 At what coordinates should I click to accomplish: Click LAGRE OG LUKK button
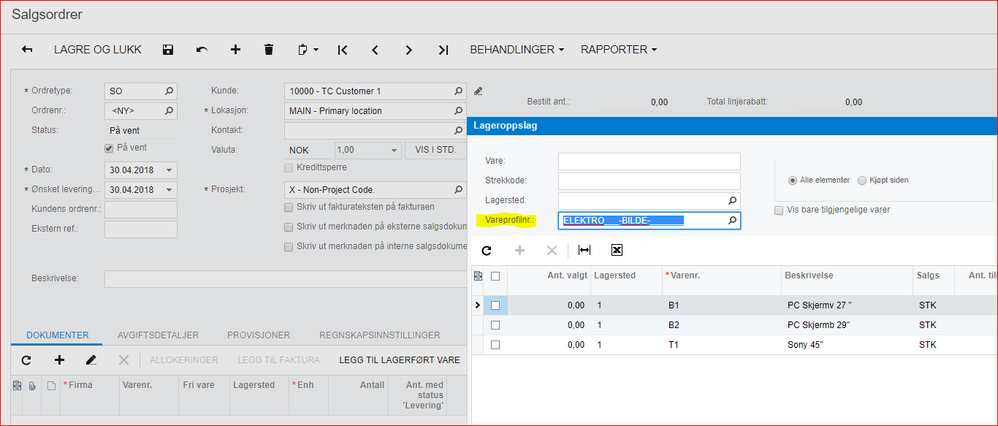(97, 49)
